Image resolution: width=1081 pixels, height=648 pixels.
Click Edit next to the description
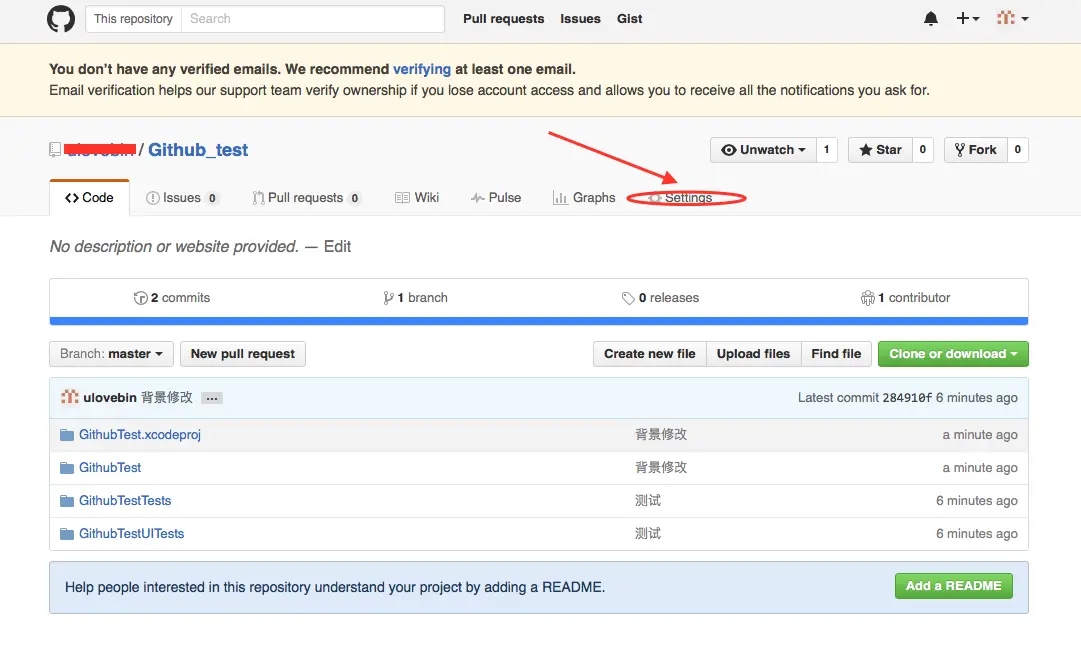(337, 246)
